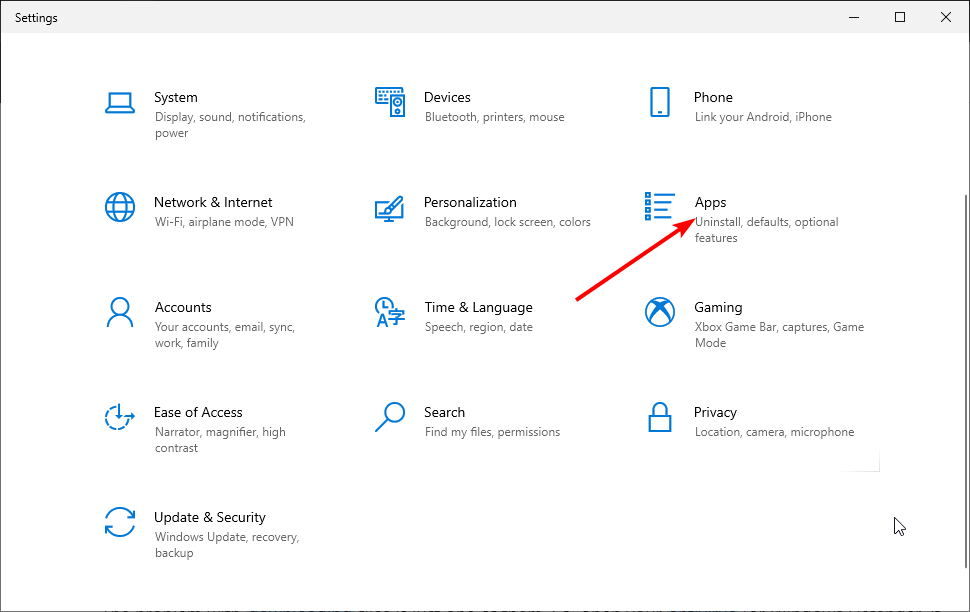This screenshot has width=970, height=612.
Task: Open the Apps settings title
Action: 710,203
